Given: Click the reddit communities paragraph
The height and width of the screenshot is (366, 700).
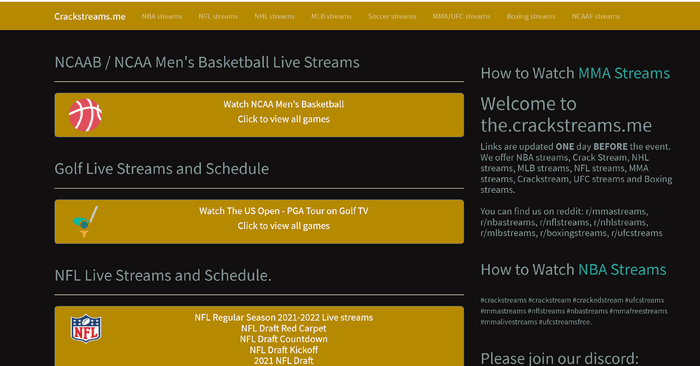Looking at the screenshot, I should tap(571, 222).
